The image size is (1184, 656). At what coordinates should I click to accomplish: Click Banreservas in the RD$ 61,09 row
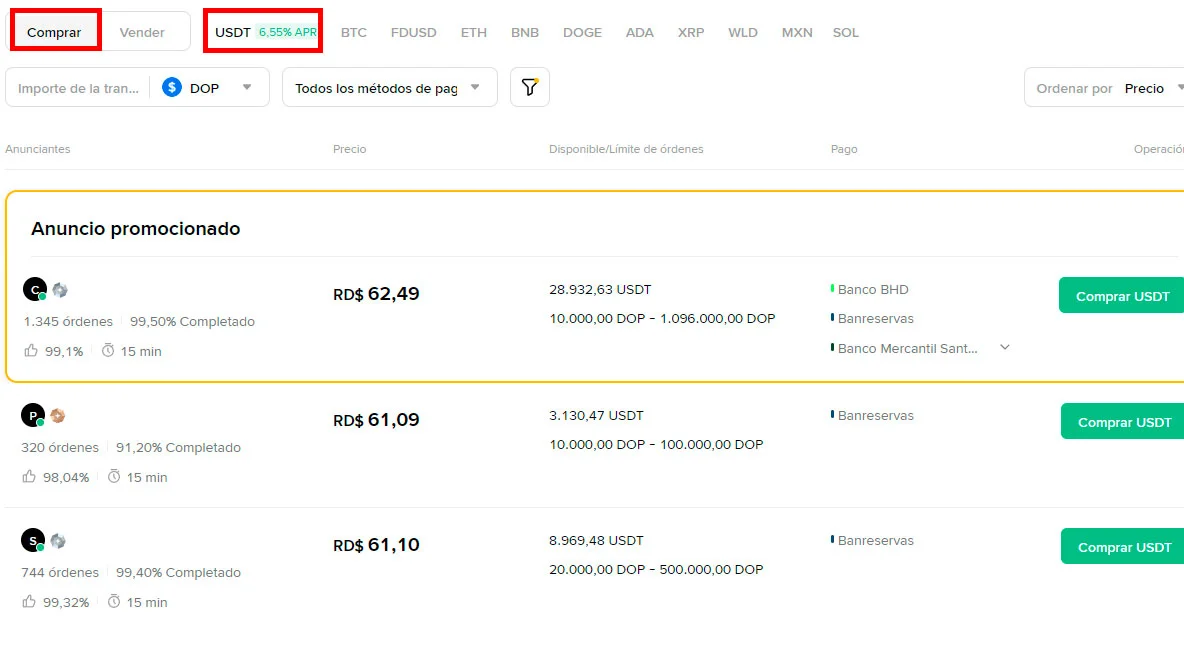coord(875,415)
